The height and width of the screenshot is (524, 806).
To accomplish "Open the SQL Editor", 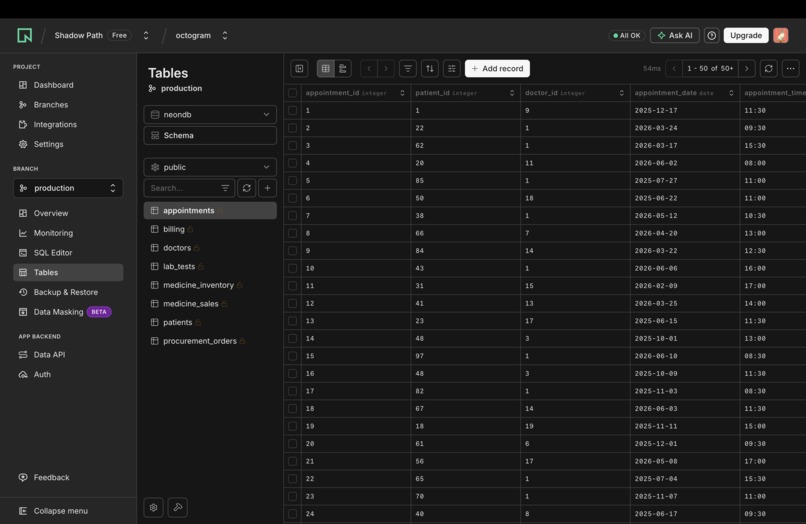I will click(x=68, y=252).
